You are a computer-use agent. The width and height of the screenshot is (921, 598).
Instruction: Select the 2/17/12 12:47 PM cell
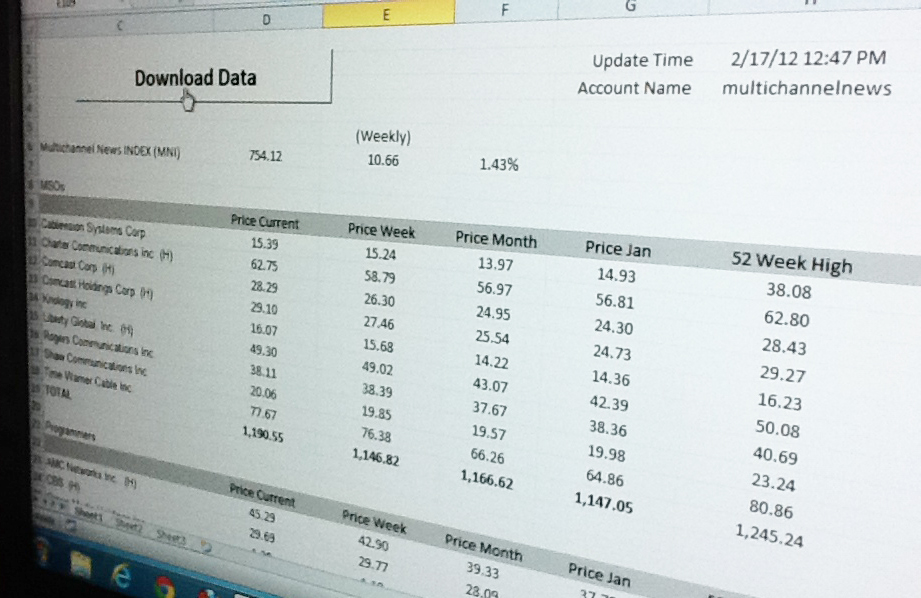tap(809, 58)
